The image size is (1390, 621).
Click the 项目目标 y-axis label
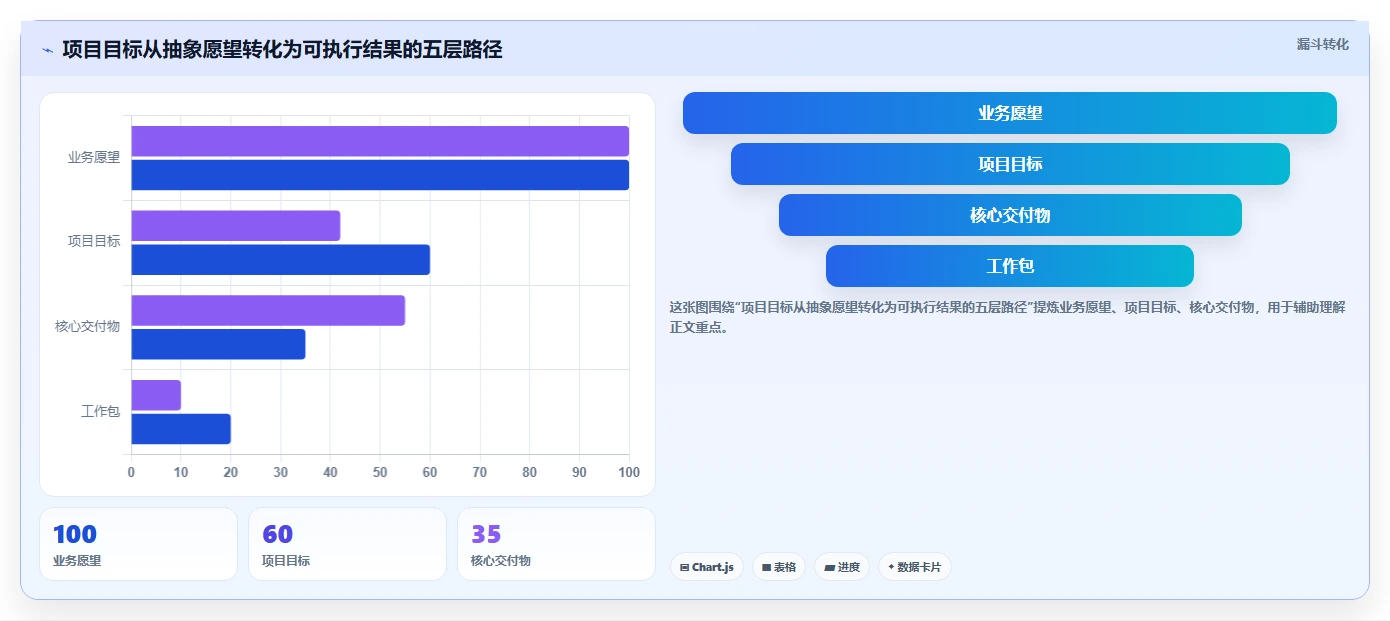tap(94, 241)
